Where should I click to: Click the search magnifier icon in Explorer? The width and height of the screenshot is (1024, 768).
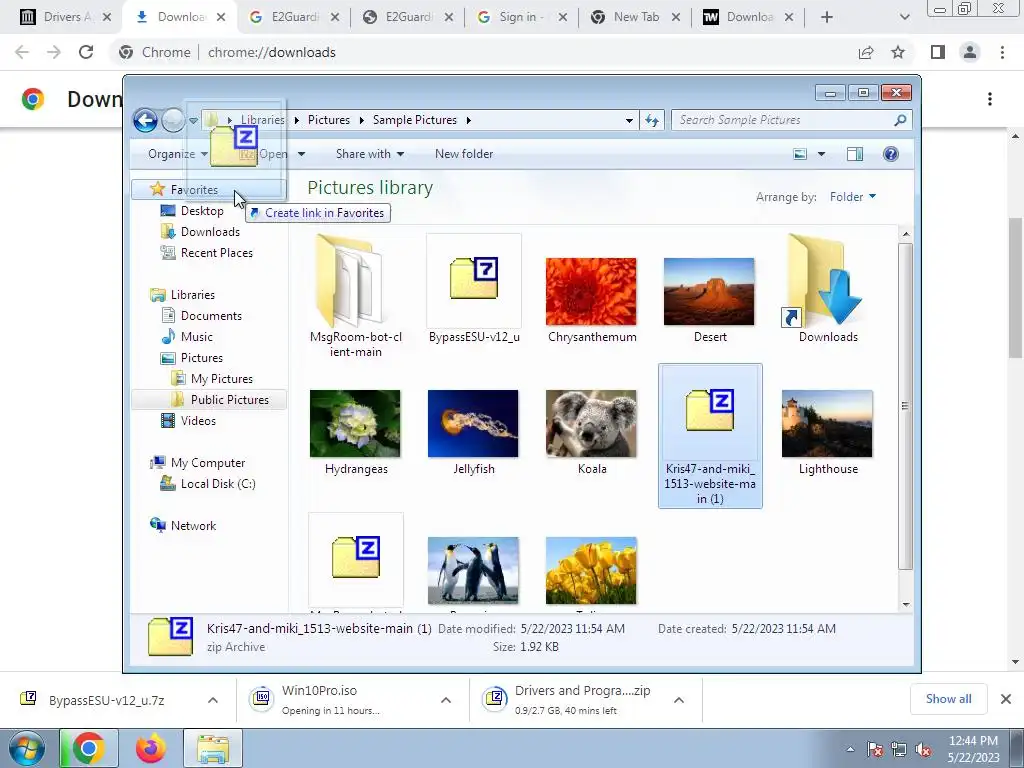click(x=901, y=120)
